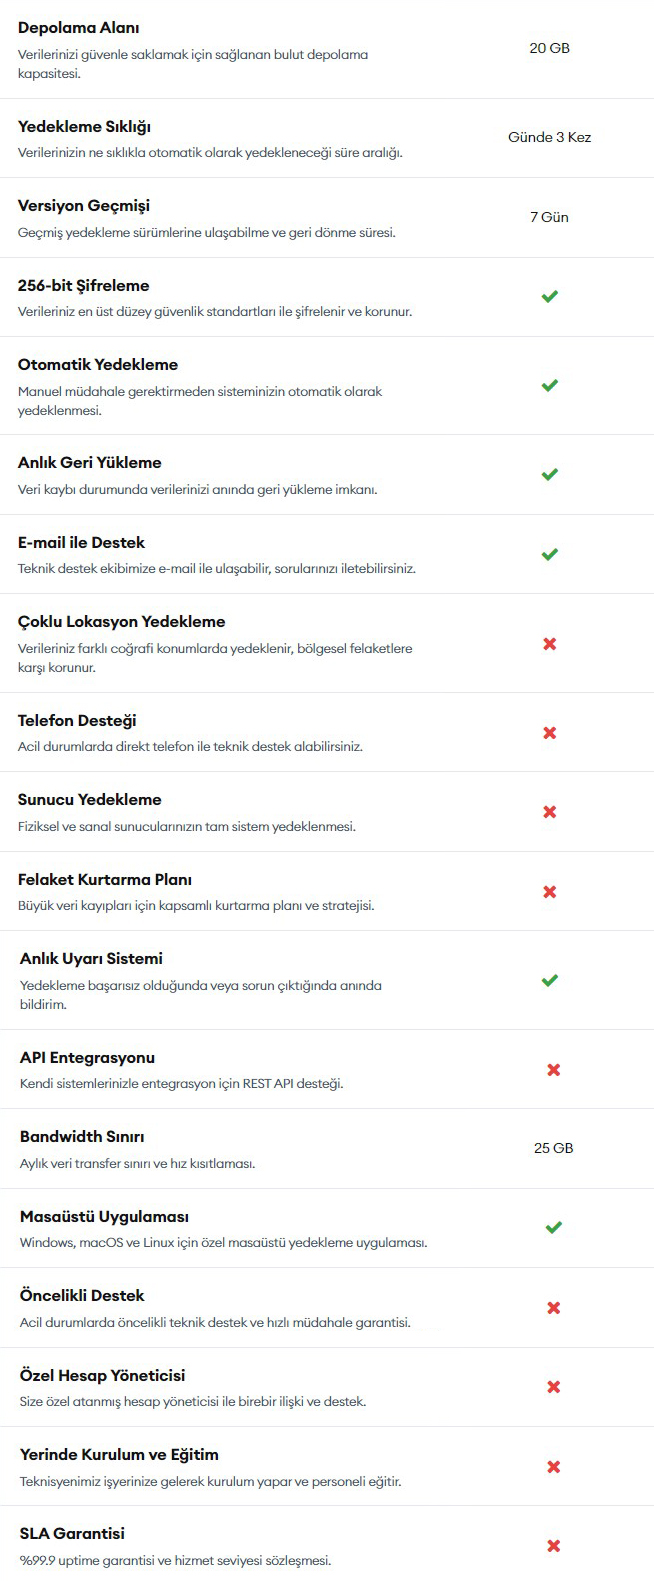The image size is (654, 1581).
Task: Click the 25 GB bandwidth limit value
Action: click(x=553, y=1148)
